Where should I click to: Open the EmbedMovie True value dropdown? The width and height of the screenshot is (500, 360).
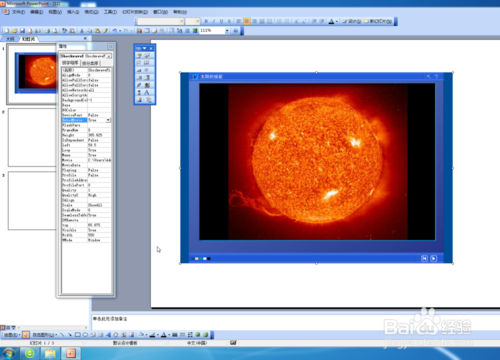pos(108,120)
